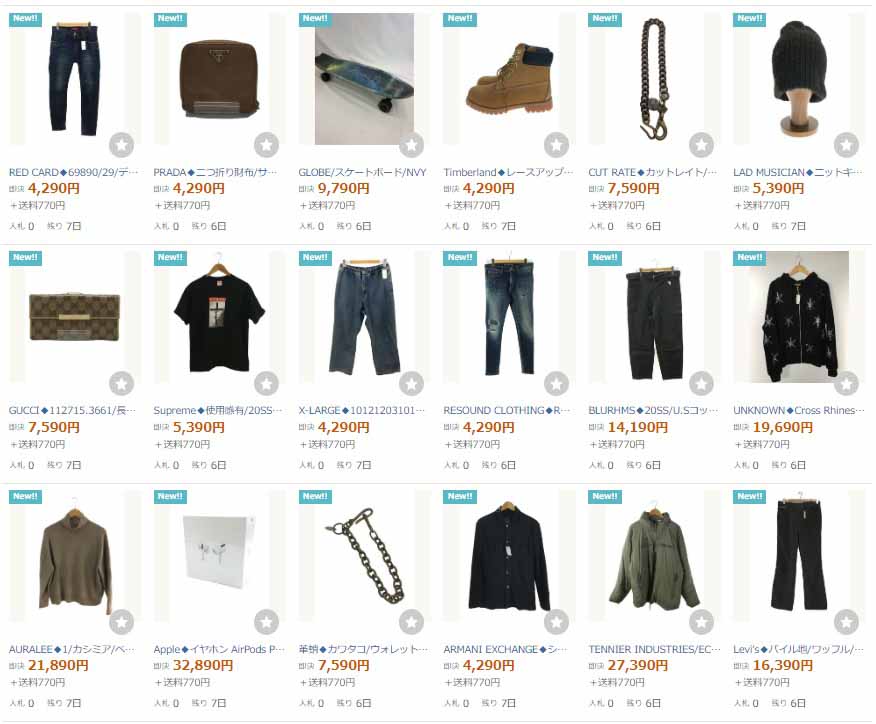The width and height of the screenshot is (876, 724).
Task: Favorite the Timberland boots via star
Action: (x=556, y=145)
